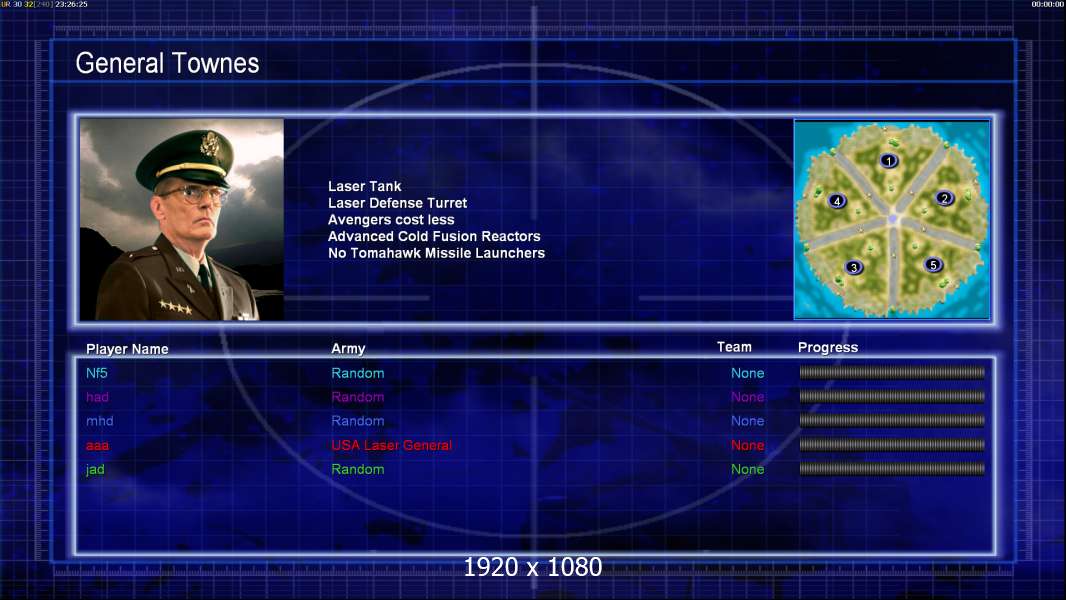Click Random army in Nf5 row
Viewport: 1066px width, 600px height.
358,373
